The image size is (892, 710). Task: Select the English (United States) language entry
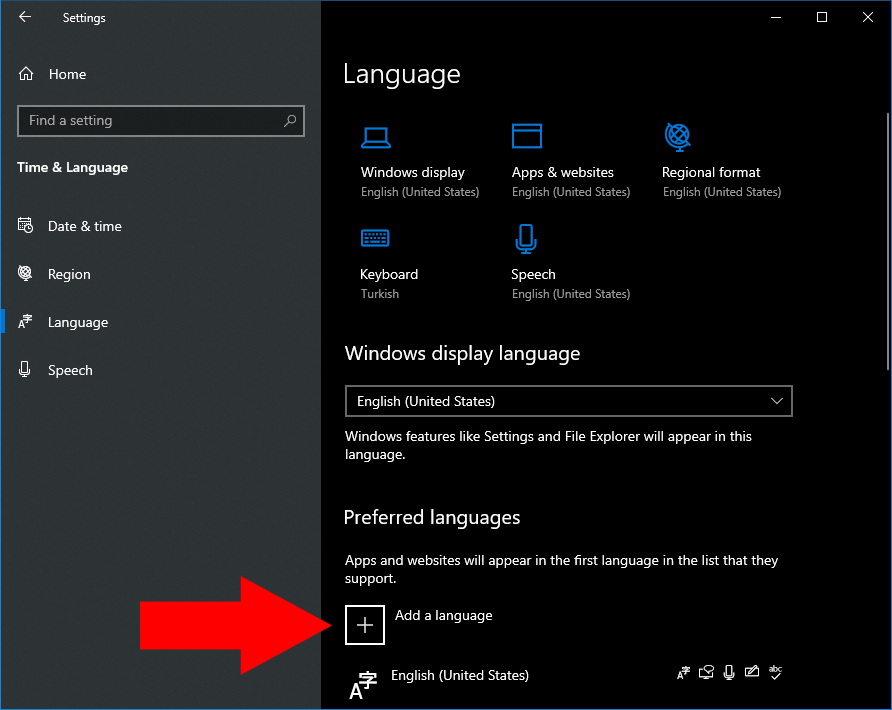[460, 676]
